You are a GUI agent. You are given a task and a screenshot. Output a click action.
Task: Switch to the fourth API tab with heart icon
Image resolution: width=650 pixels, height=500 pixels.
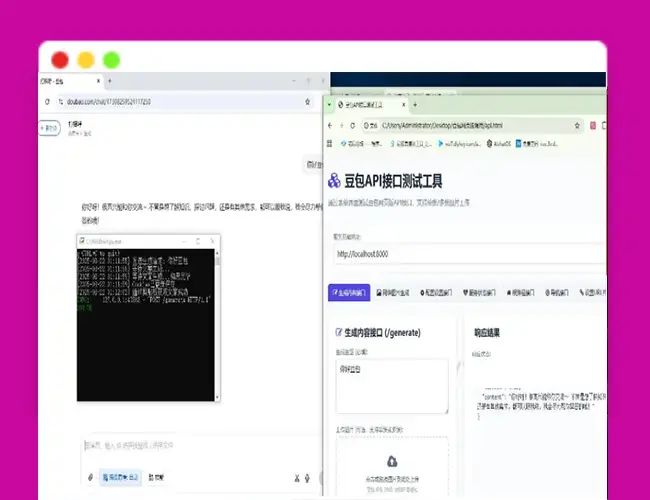pos(479,293)
